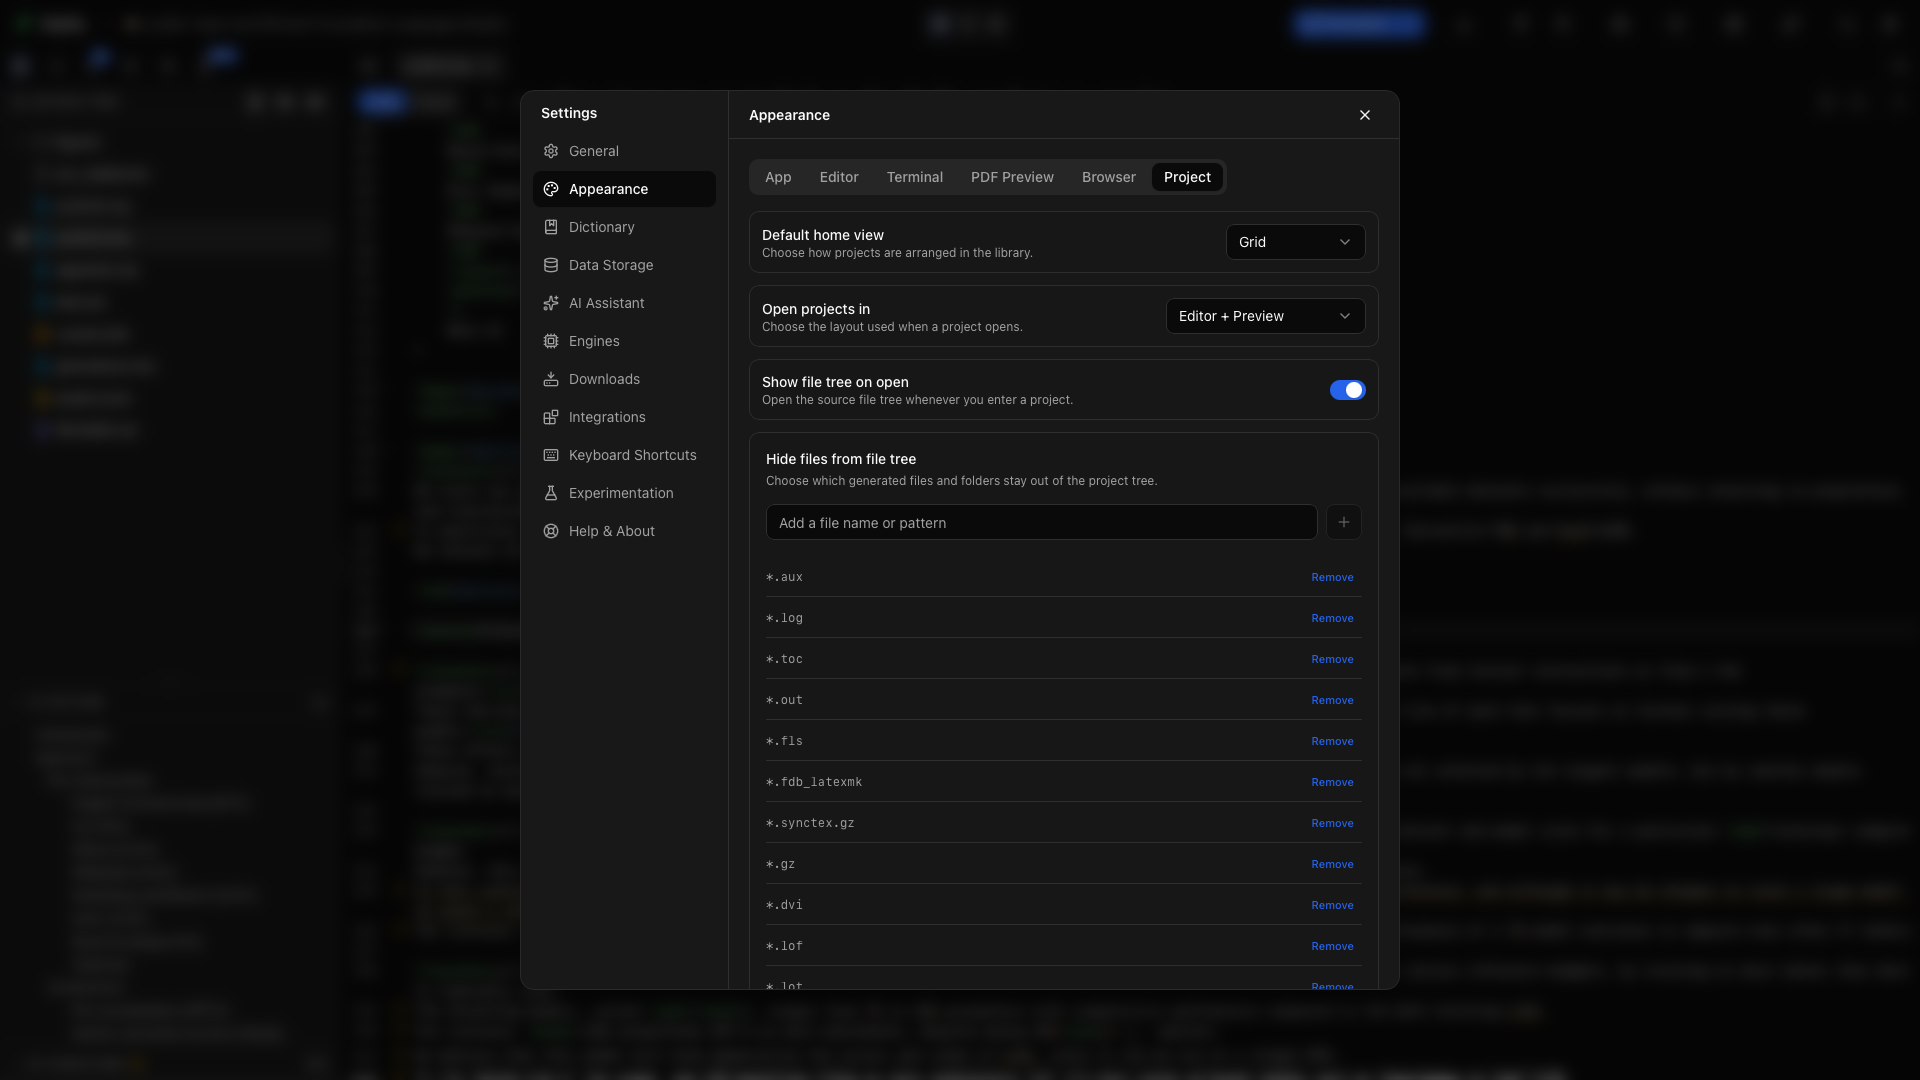Open the Engines chip icon
This screenshot has height=1080, width=1920.
coord(551,341)
